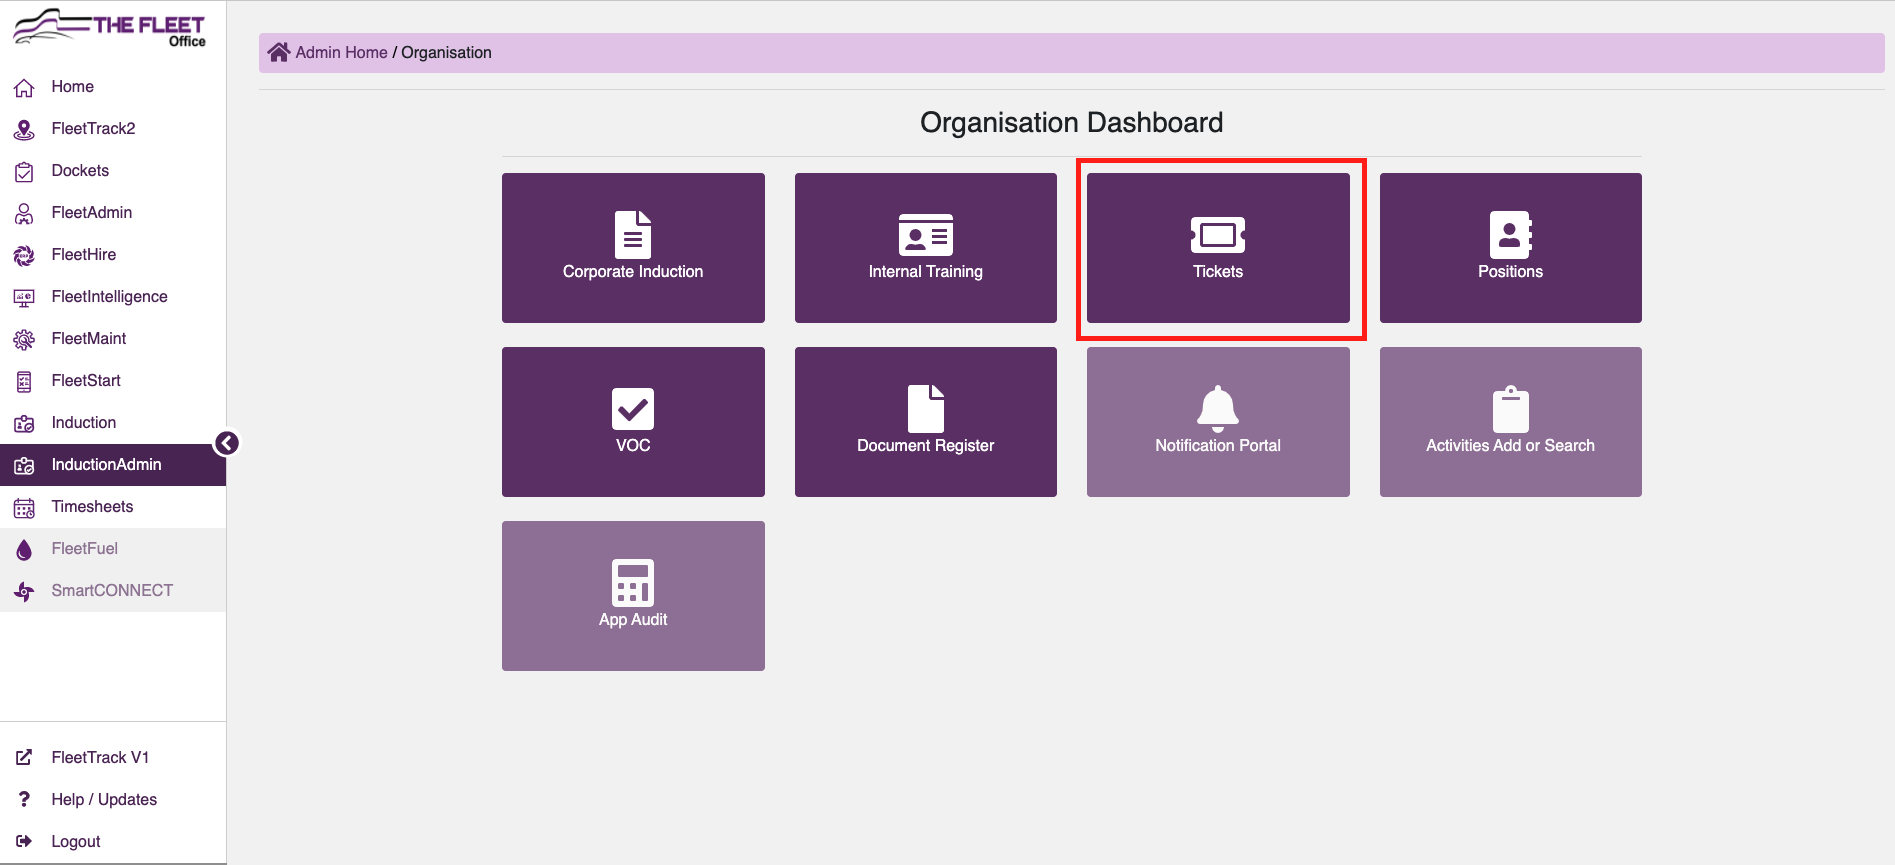The image size is (1895, 865).
Task: Open FleetStart menu item
Action: point(113,381)
